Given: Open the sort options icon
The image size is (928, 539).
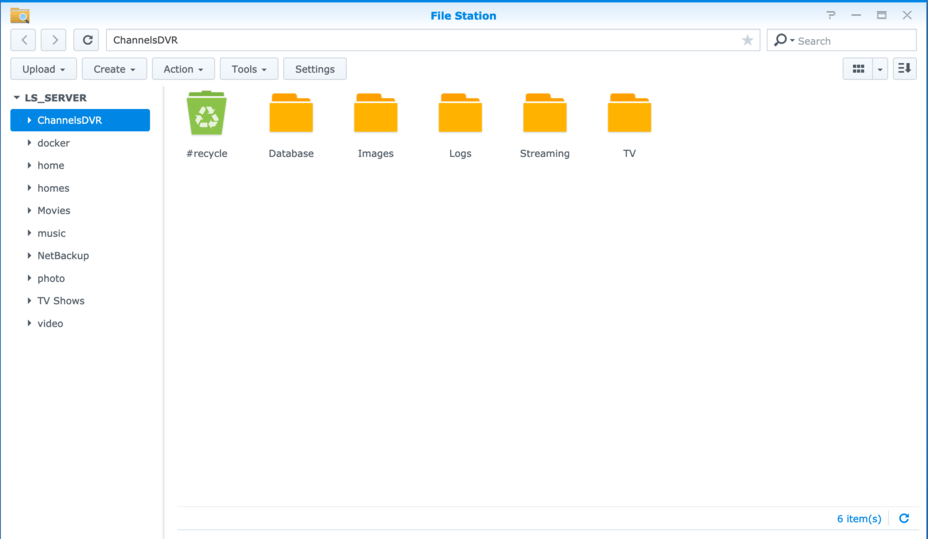Looking at the screenshot, I should (x=904, y=69).
